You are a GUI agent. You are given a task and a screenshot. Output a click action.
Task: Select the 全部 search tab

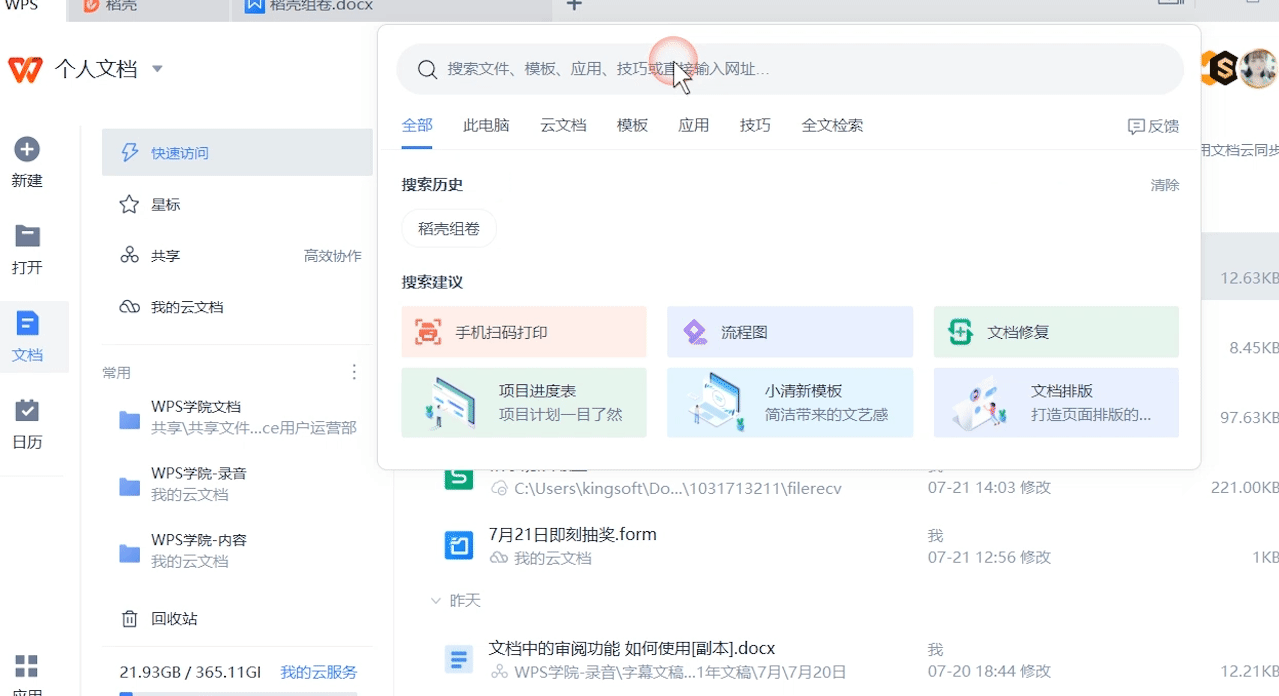(x=417, y=125)
